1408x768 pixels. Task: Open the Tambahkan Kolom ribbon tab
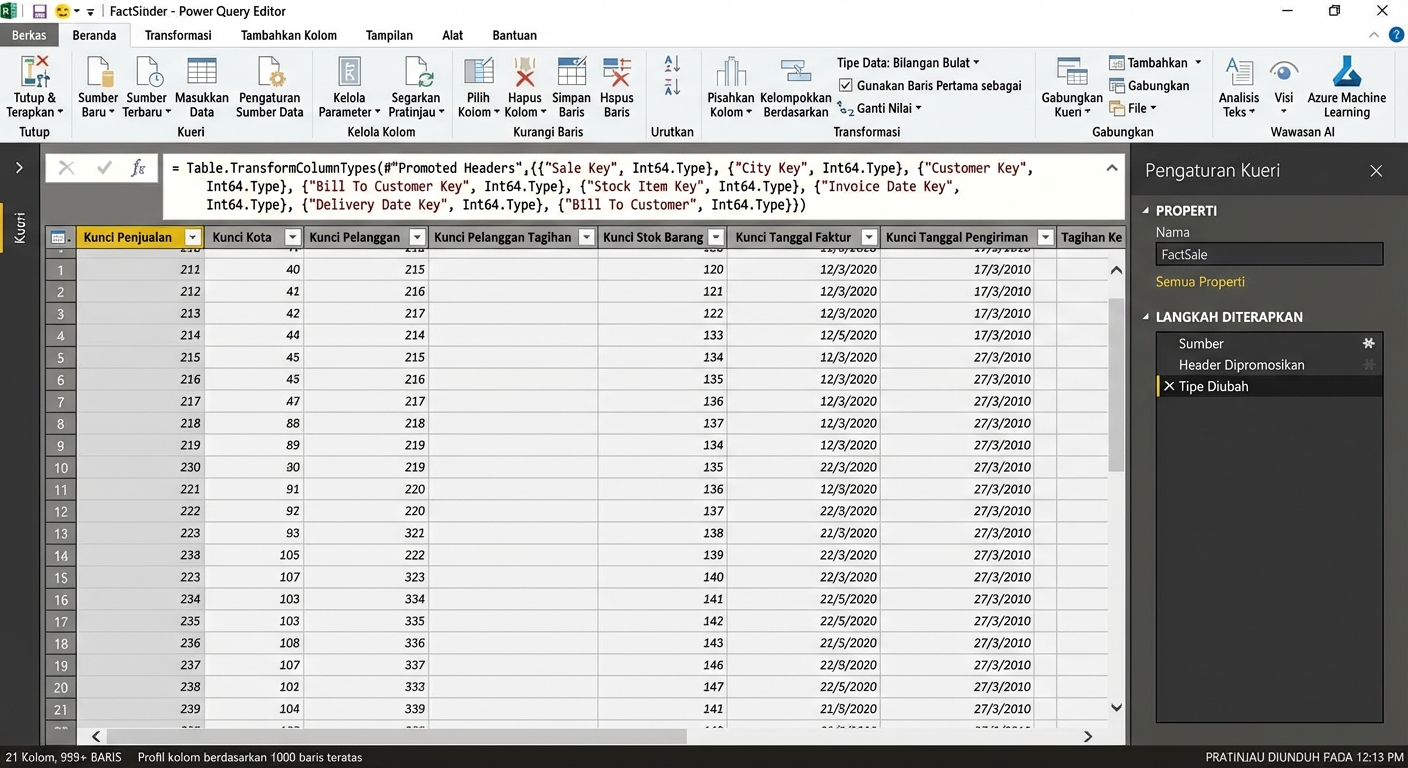[288, 34]
